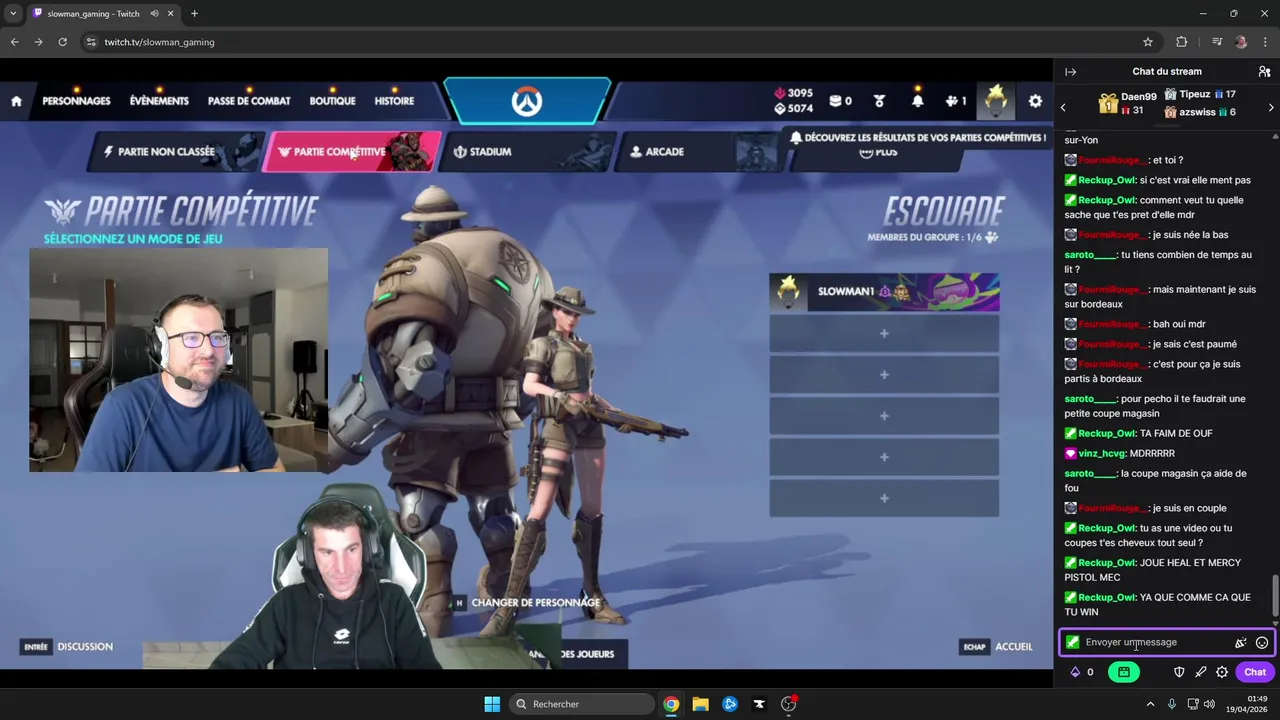Click SLOWMAN1 group member card
The height and width of the screenshot is (720, 1280).
click(x=884, y=292)
